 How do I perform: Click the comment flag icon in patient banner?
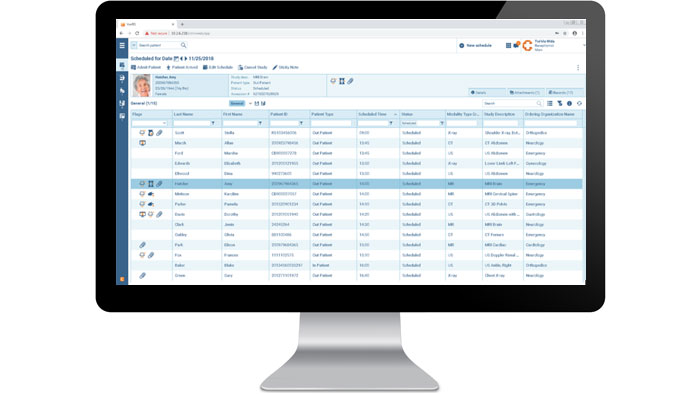coord(333,81)
